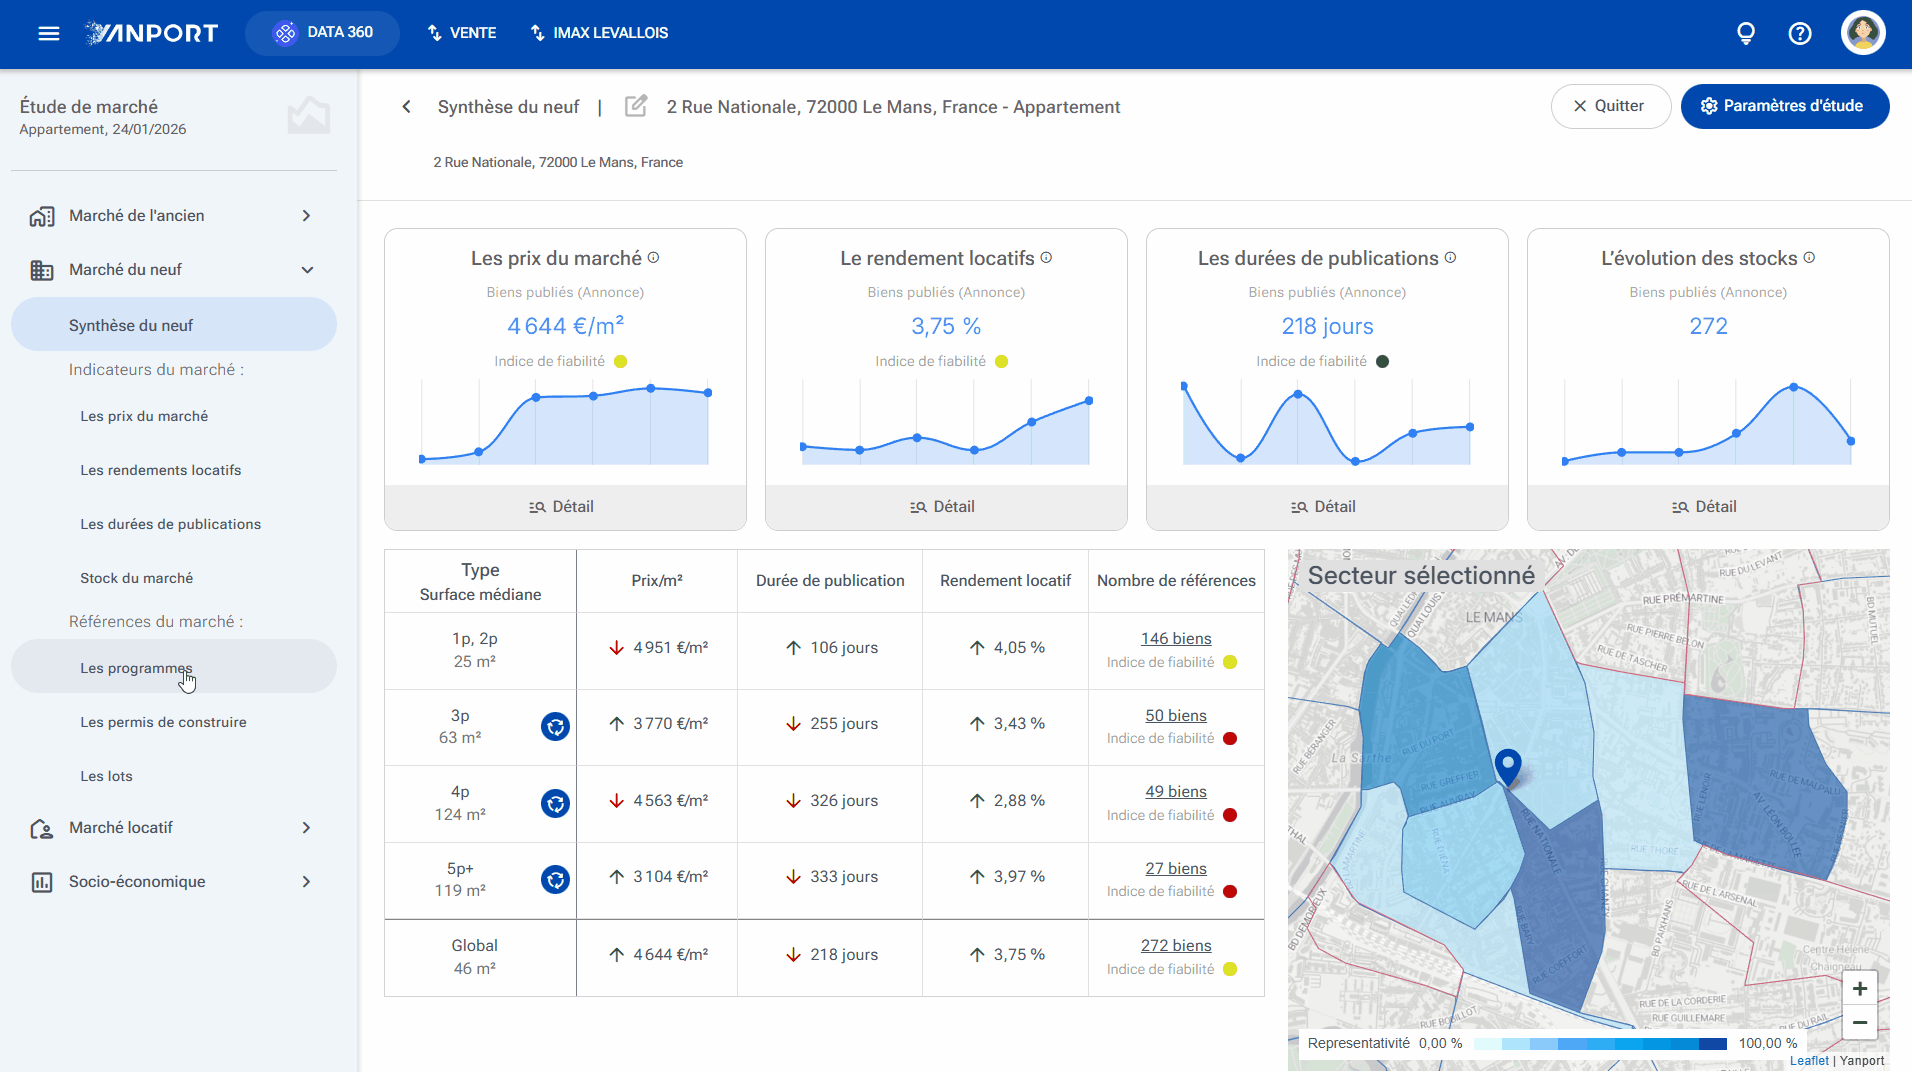
Task: Click the Representativité color scale bar
Action: pyautogui.click(x=1600, y=1043)
